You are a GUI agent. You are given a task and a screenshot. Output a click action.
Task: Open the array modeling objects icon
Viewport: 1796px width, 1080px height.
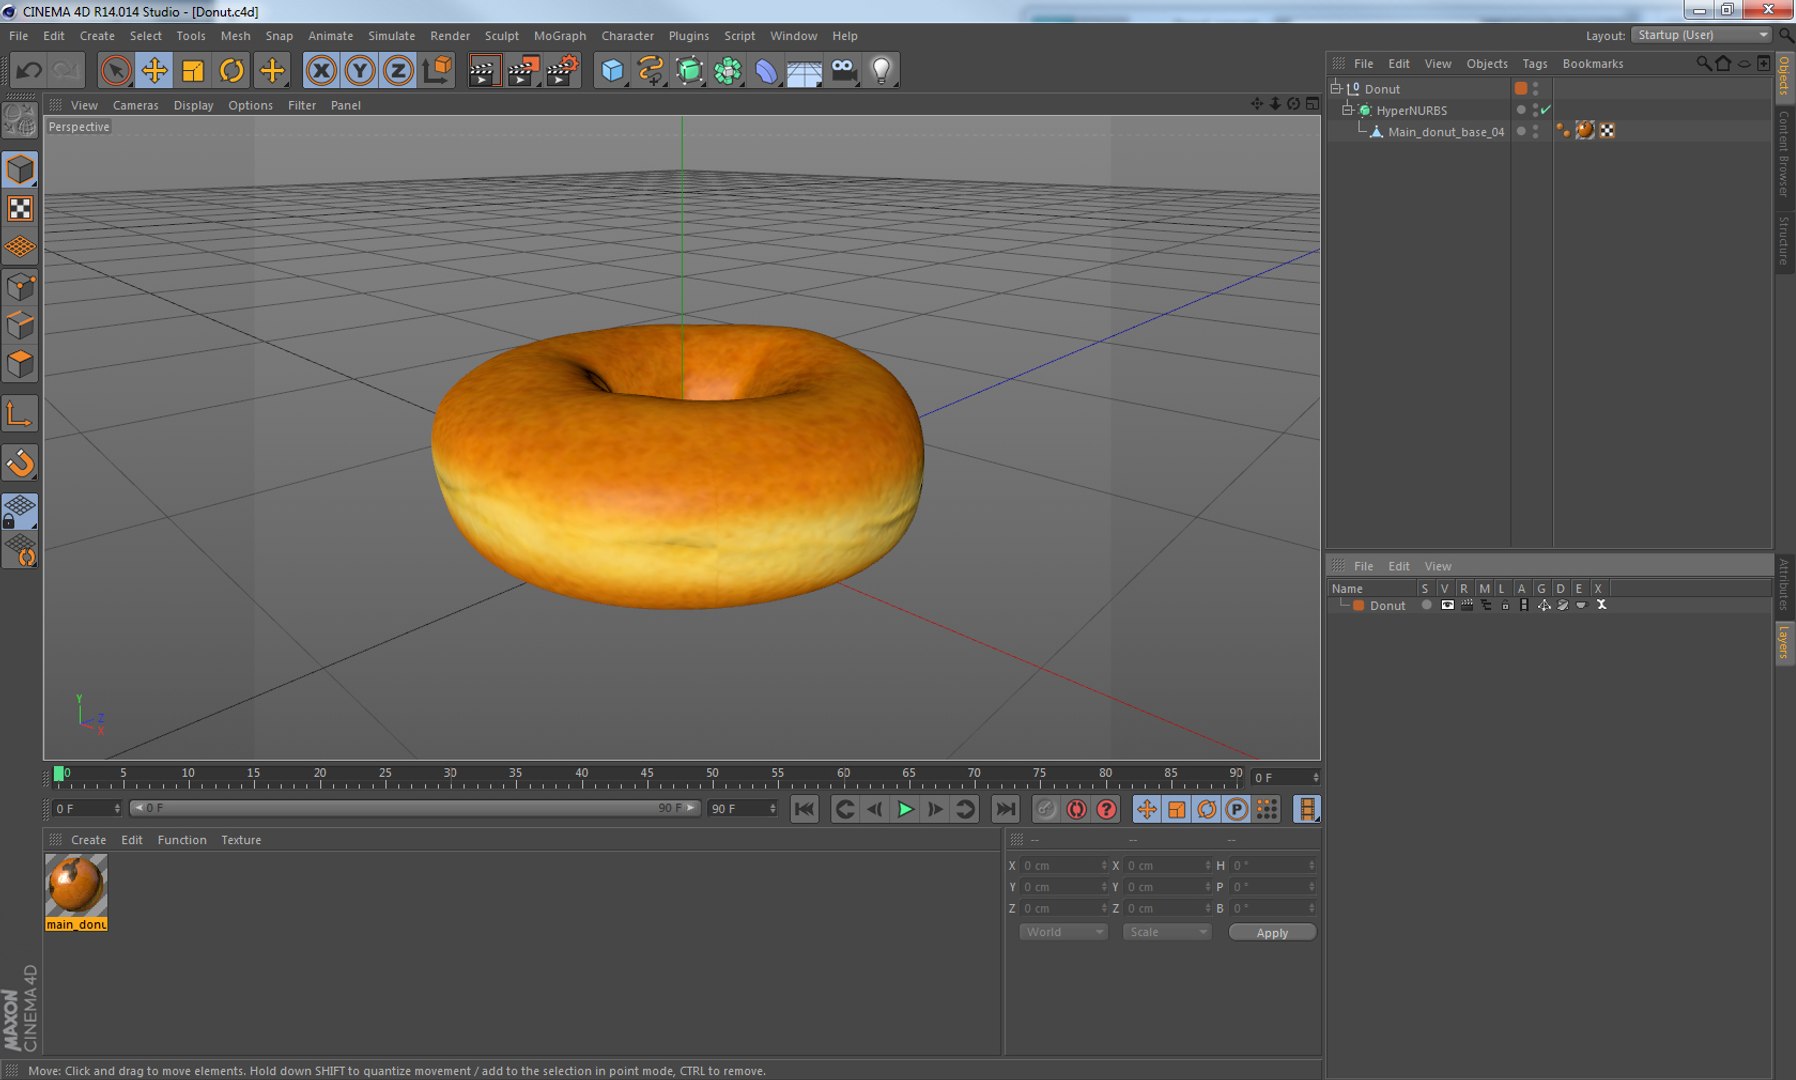(729, 70)
